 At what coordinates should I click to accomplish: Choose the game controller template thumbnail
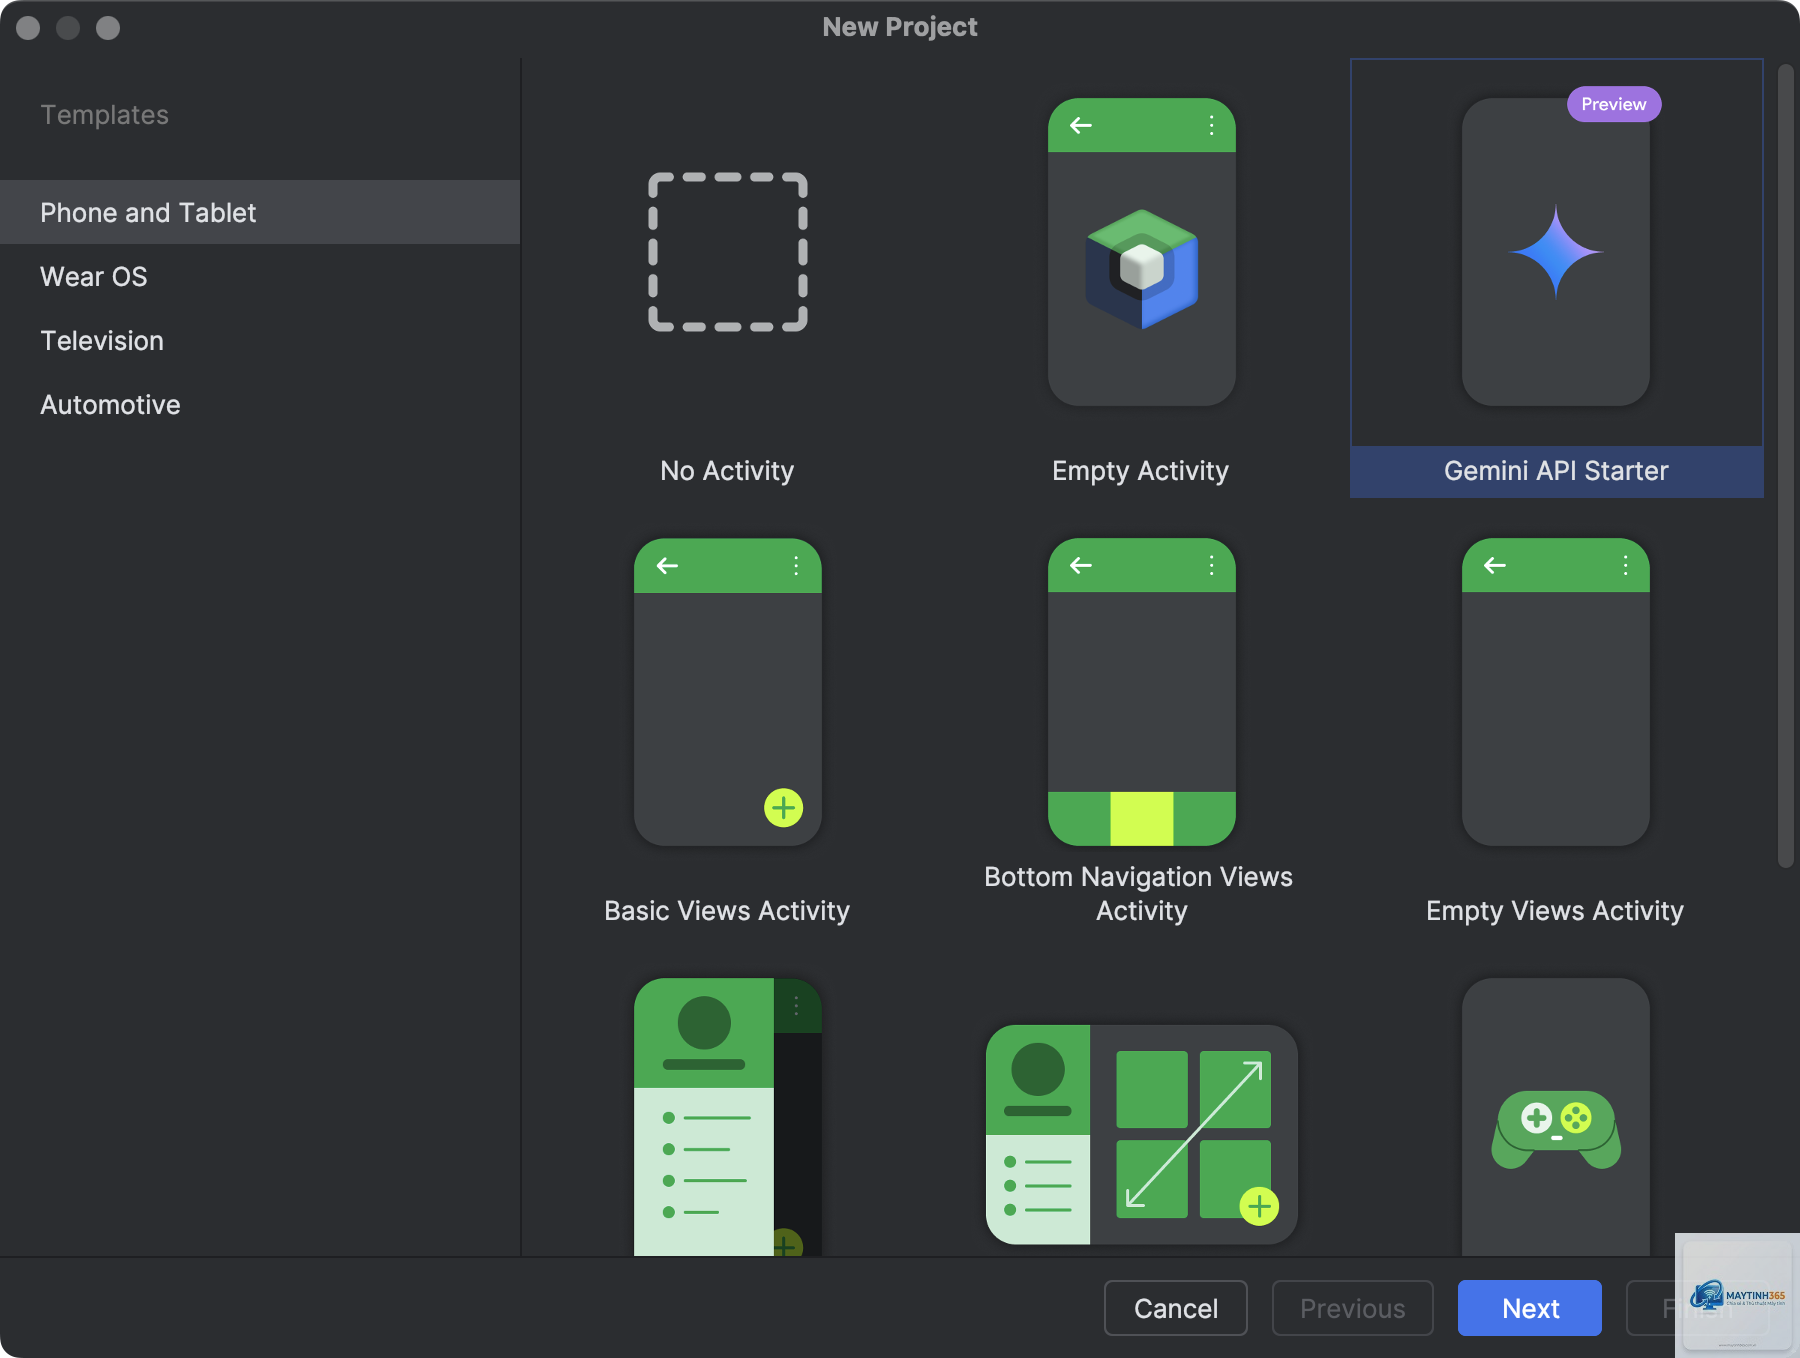click(1555, 1117)
